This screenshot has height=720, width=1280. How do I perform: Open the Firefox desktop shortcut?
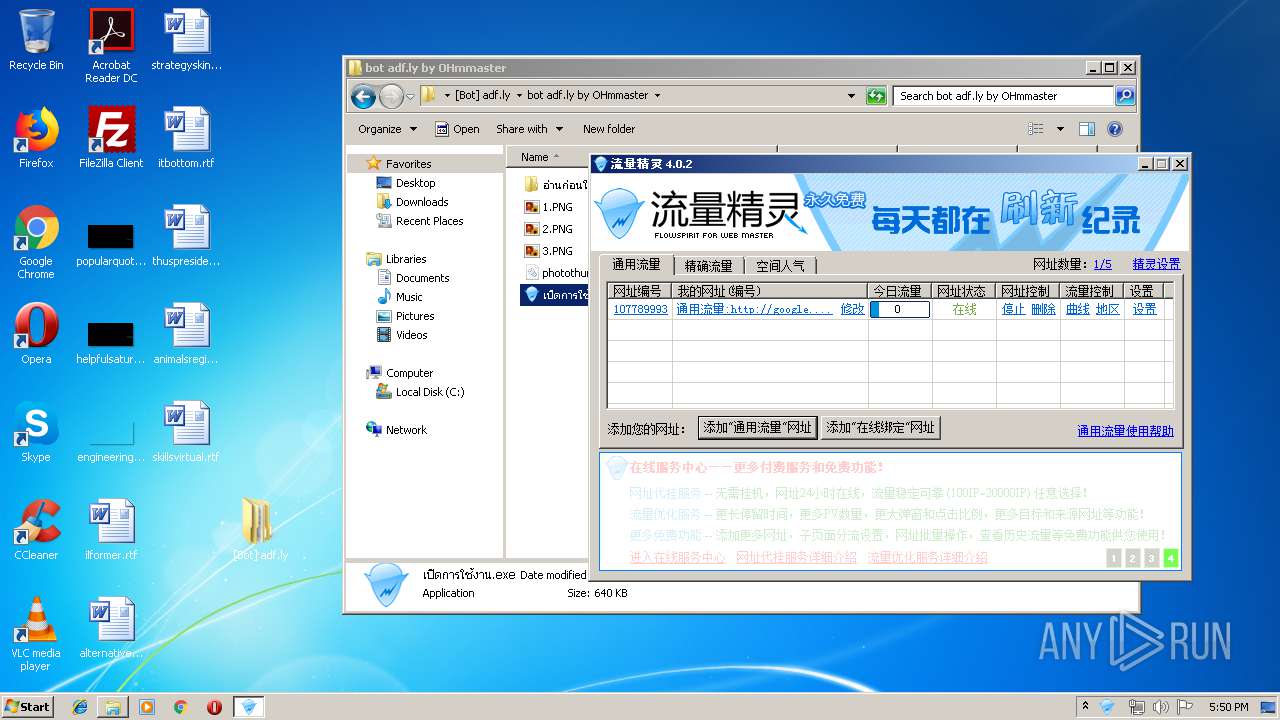tap(36, 138)
